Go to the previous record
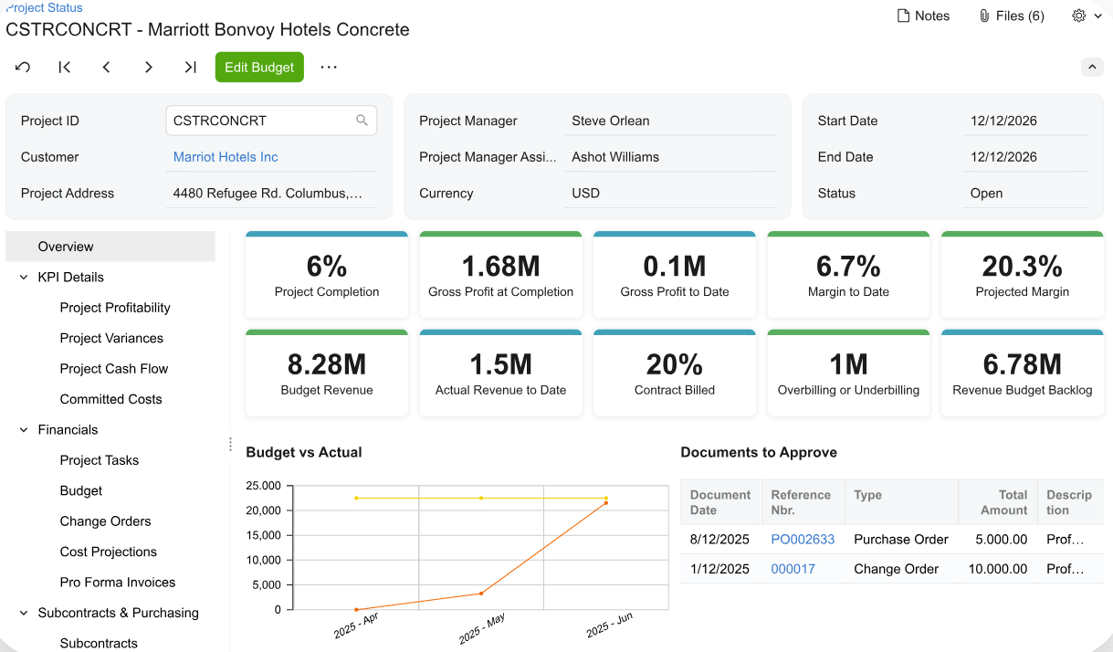Viewport: 1113px width, 652px height. pyautogui.click(x=106, y=67)
